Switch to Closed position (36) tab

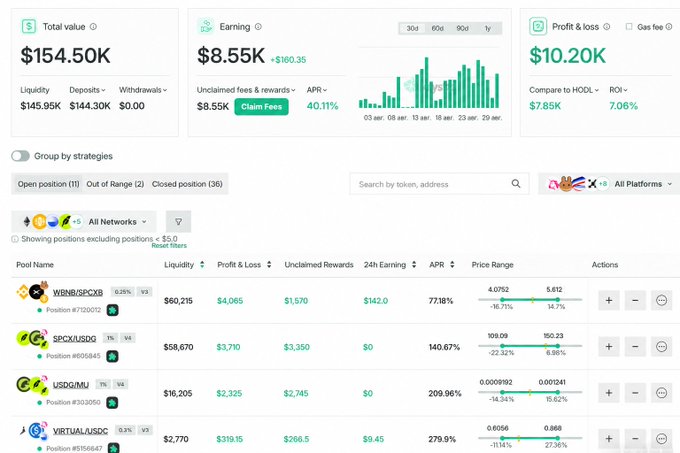pos(187,184)
